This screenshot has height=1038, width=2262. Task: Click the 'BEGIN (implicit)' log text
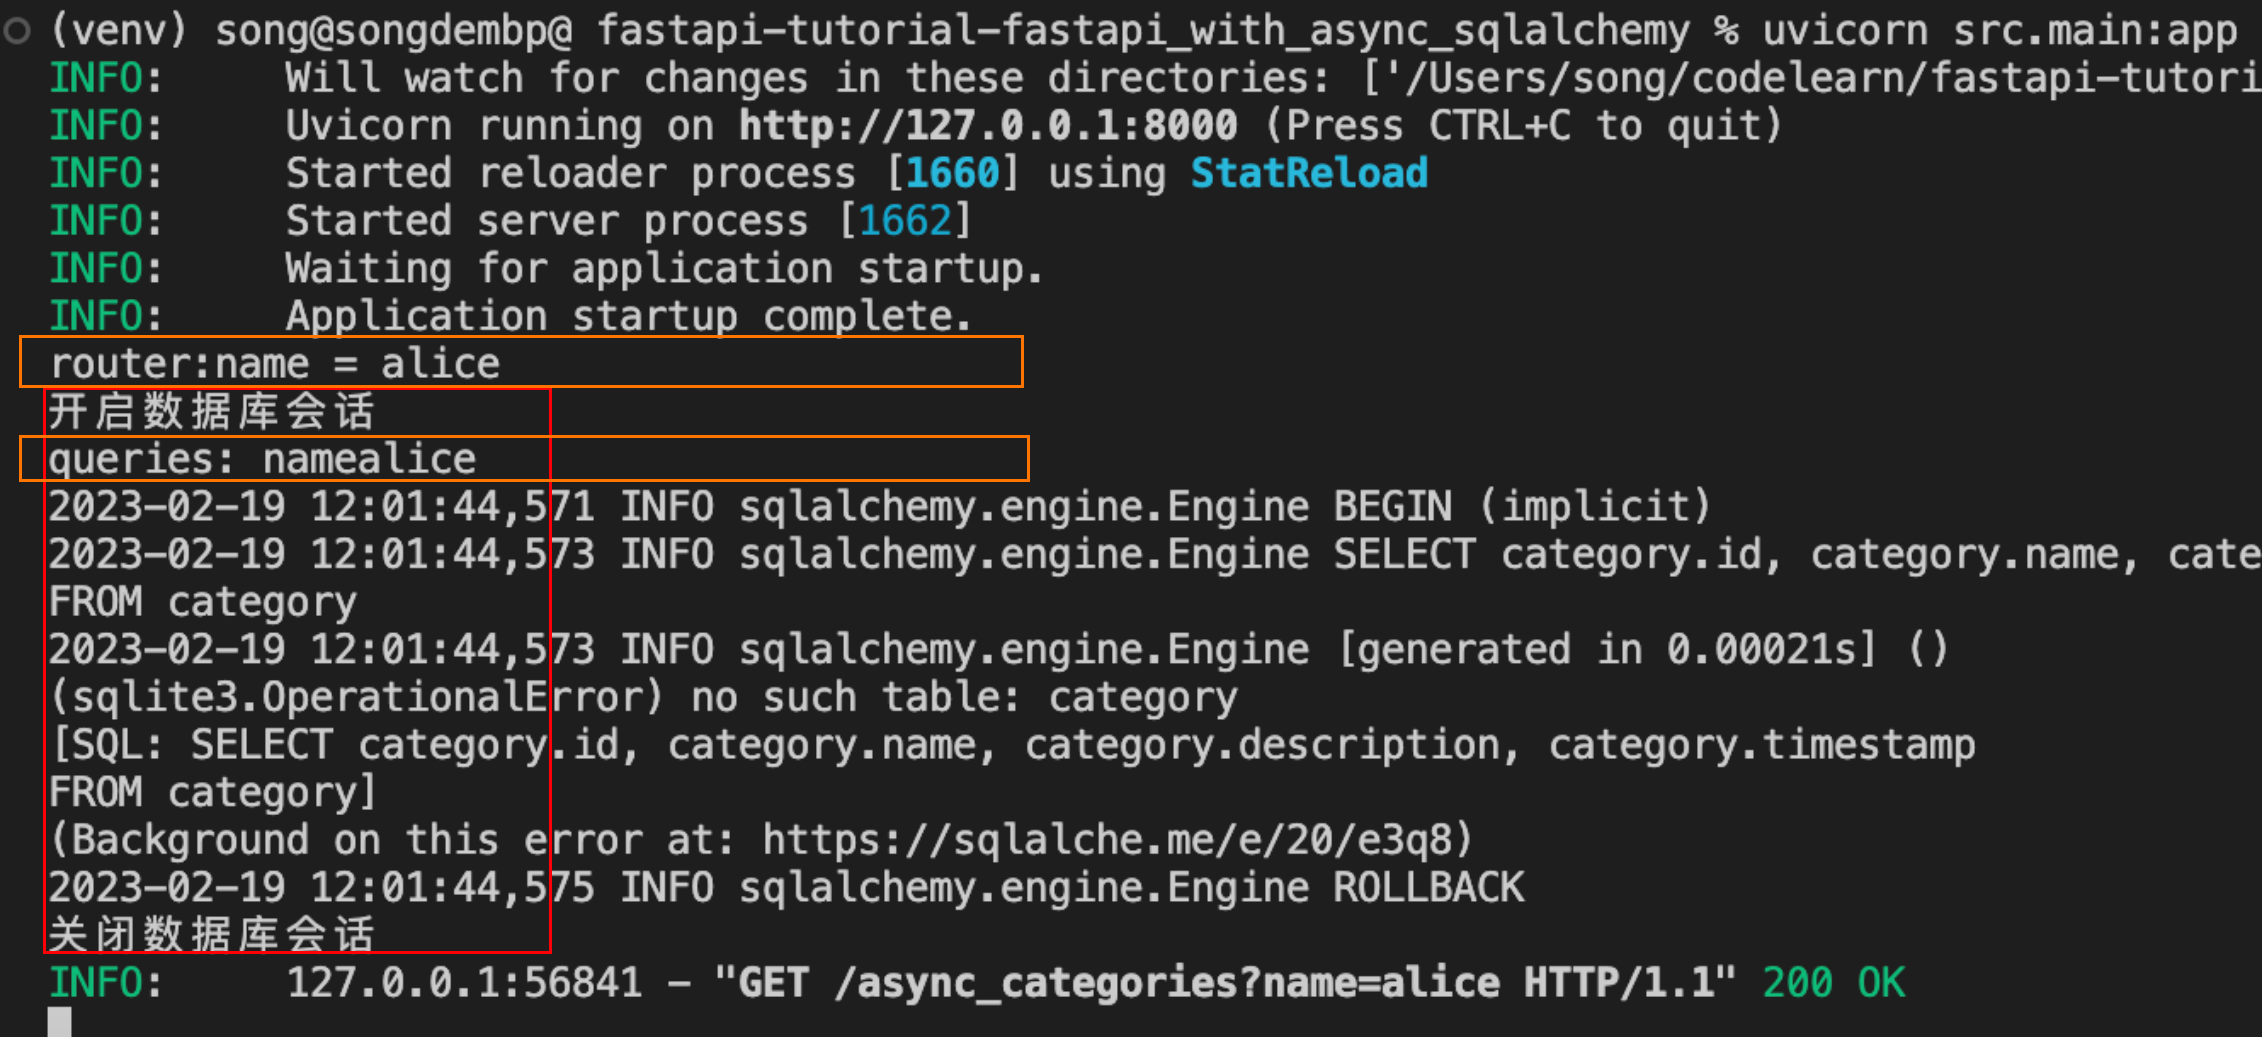[1522, 506]
